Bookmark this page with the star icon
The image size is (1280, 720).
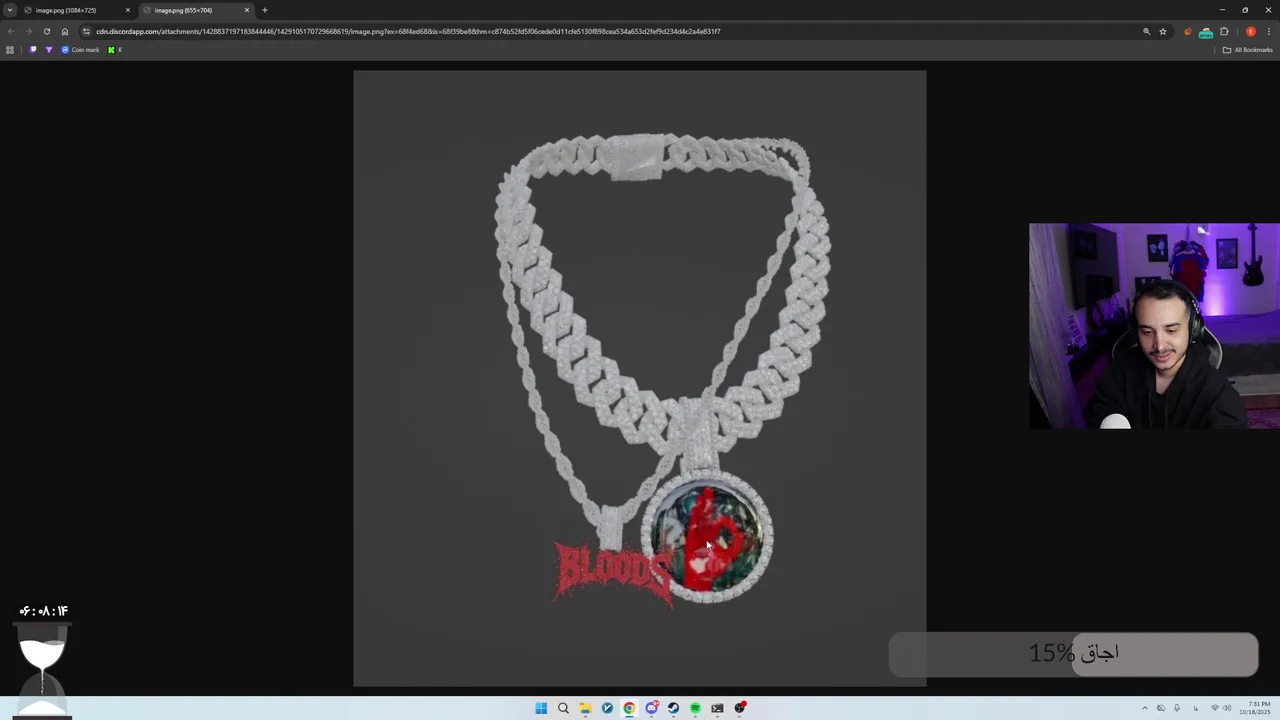(x=1163, y=31)
